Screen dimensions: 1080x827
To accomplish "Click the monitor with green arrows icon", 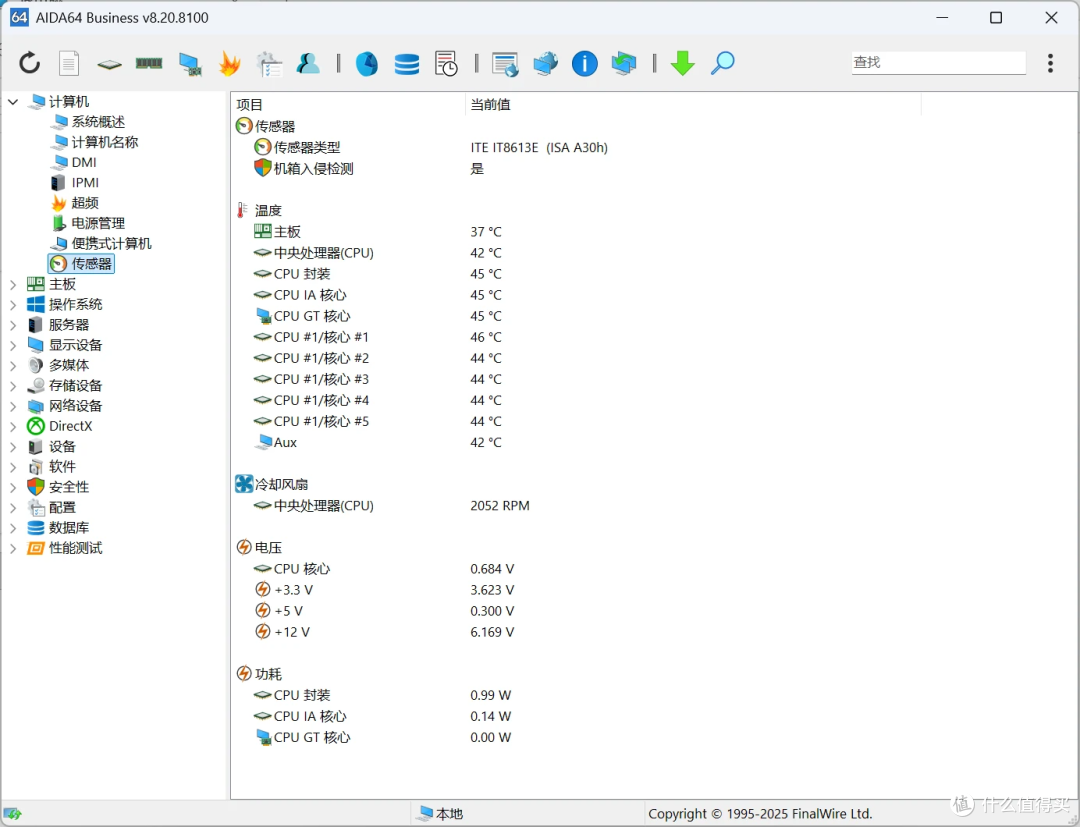I will 624,63.
